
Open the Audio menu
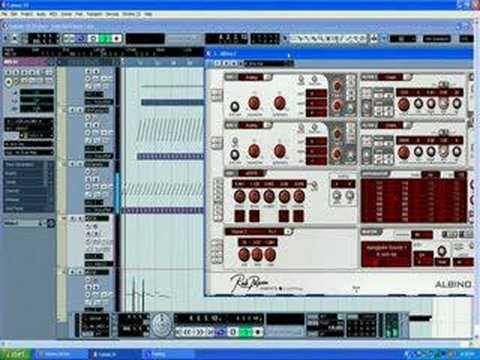[41, 14]
